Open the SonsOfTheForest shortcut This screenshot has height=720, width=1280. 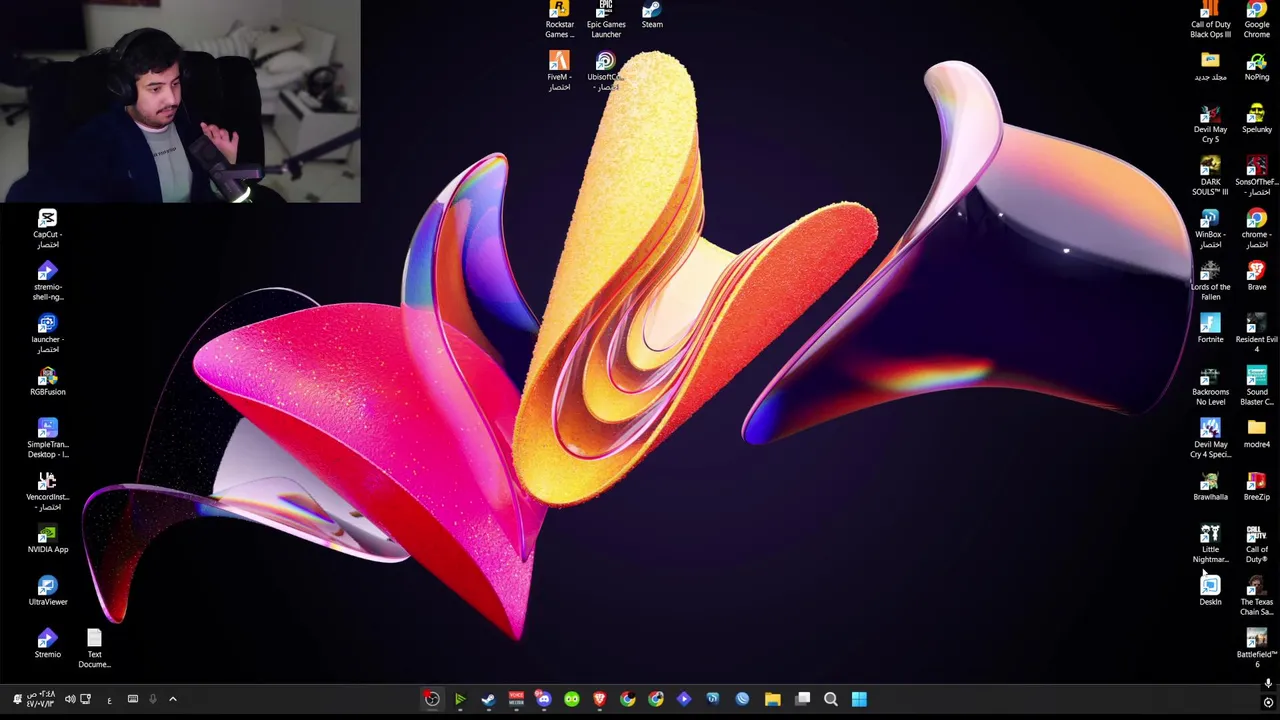pyautogui.click(x=1257, y=176)
